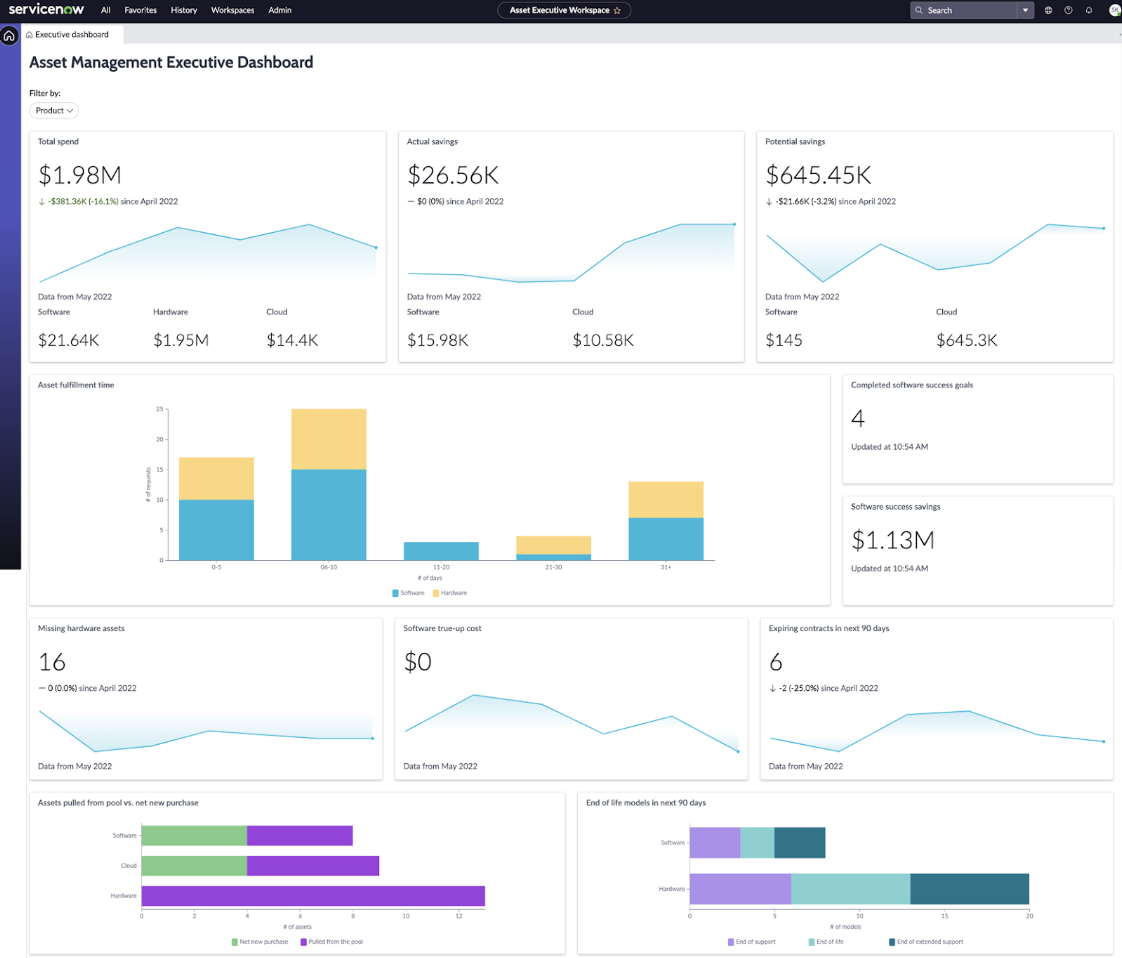Open the Workspaces menu
The image size is (1122, 958).
(233, 10)
